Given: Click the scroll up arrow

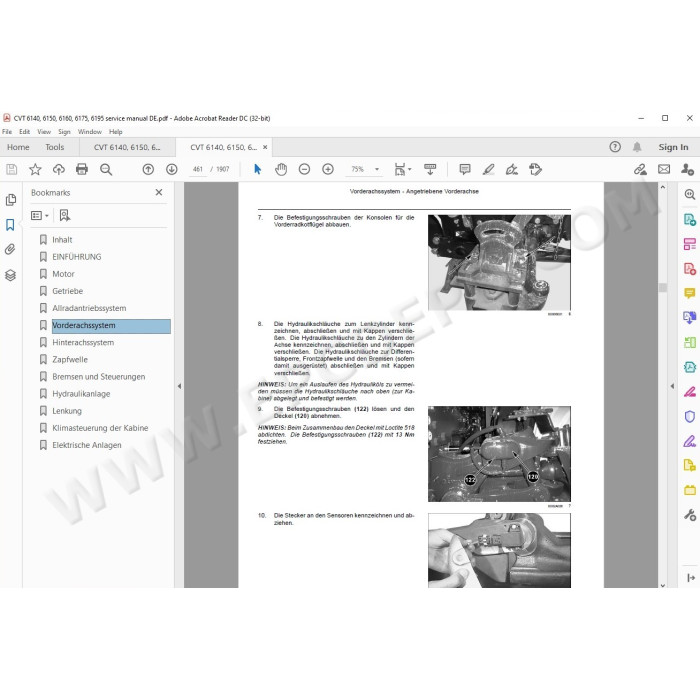Looking at the screenshot, I should point(663,188).
